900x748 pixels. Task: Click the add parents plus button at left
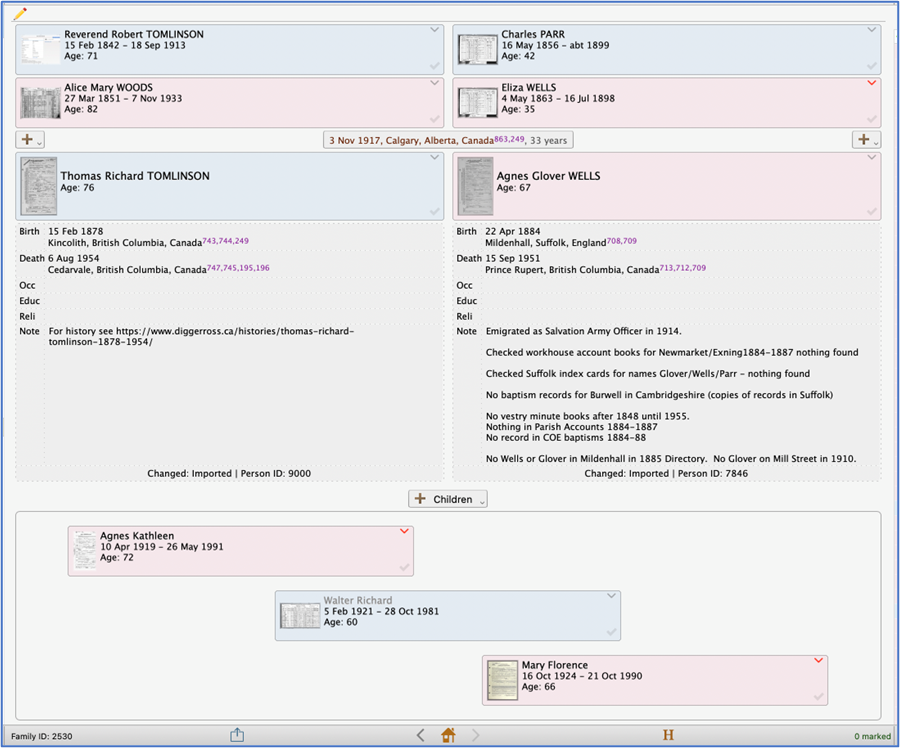click(29, 140)
